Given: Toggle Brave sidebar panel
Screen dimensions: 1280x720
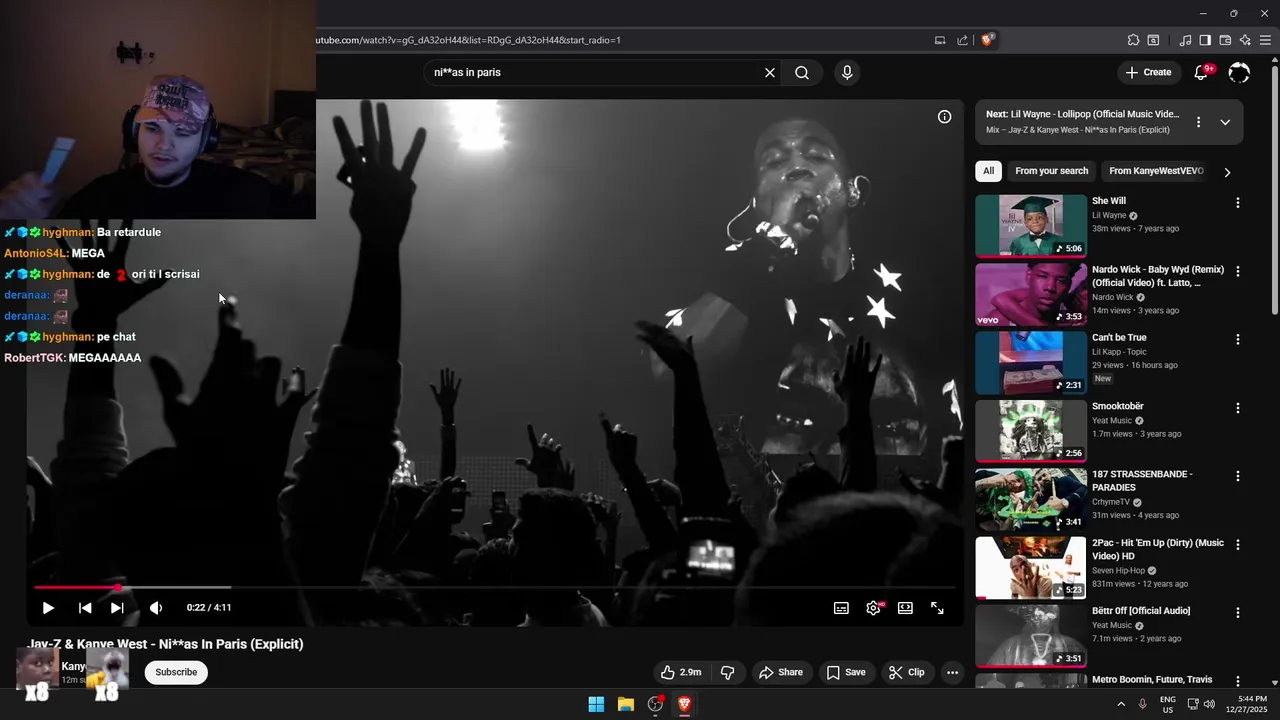Looking at the screenshot, I should (1205, 40).
